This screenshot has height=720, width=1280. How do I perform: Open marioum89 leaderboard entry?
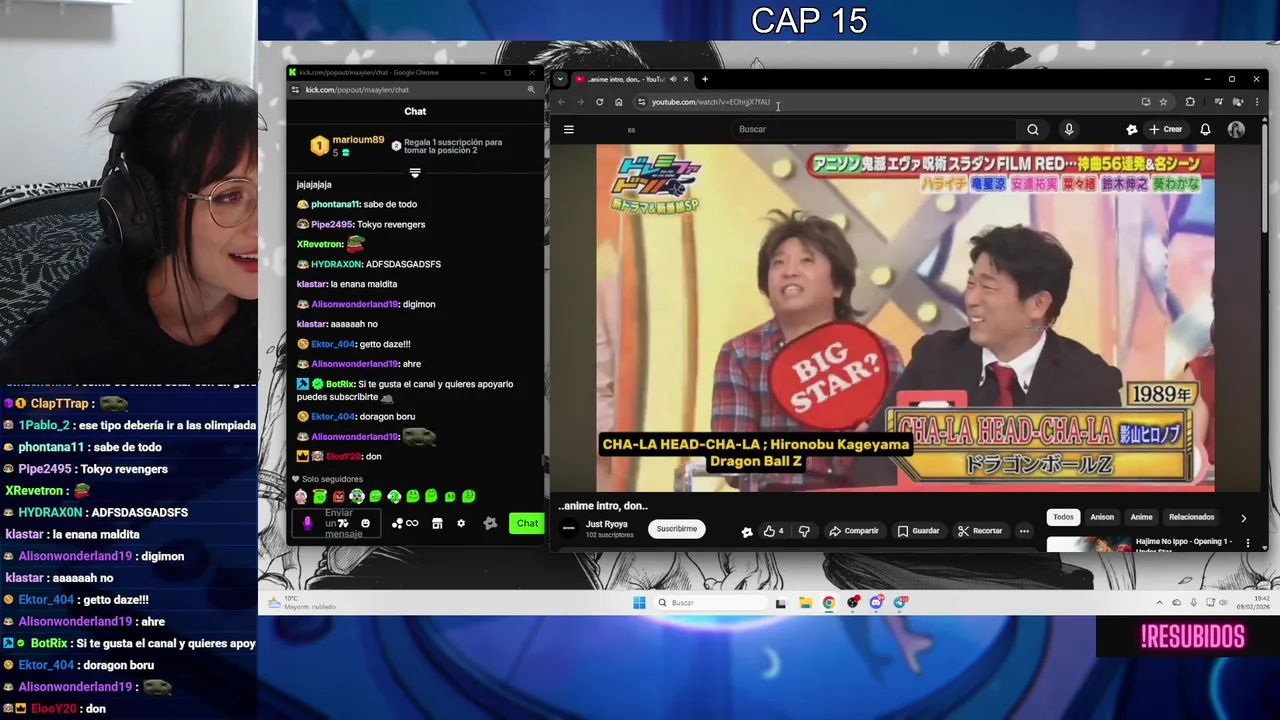[x=346, y=146]
